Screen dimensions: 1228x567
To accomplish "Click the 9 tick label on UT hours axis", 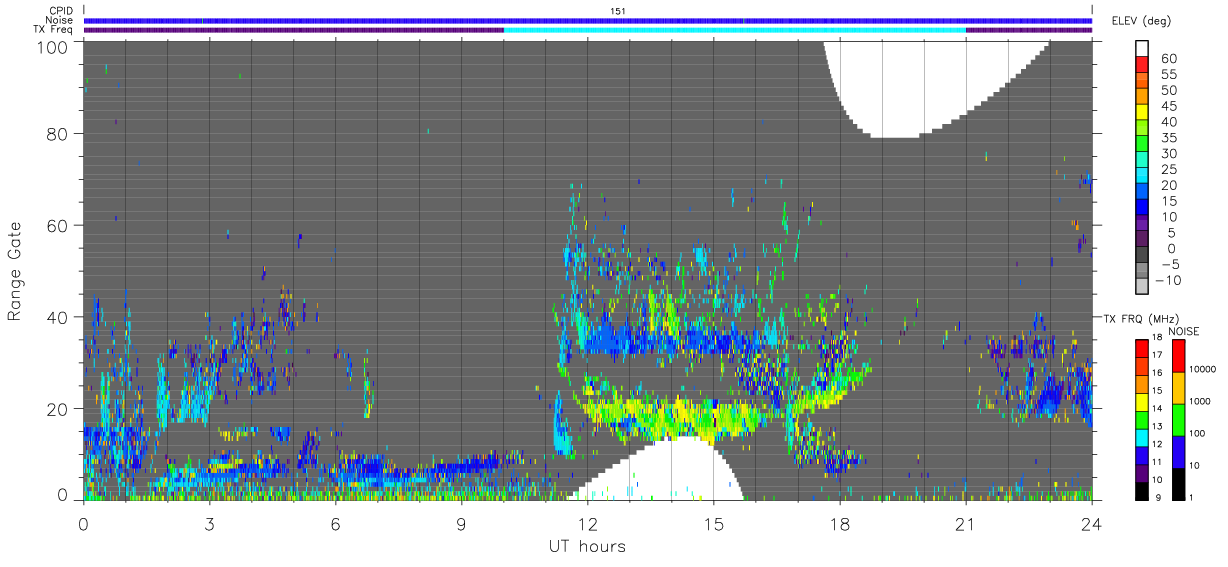I will point(461,522).
